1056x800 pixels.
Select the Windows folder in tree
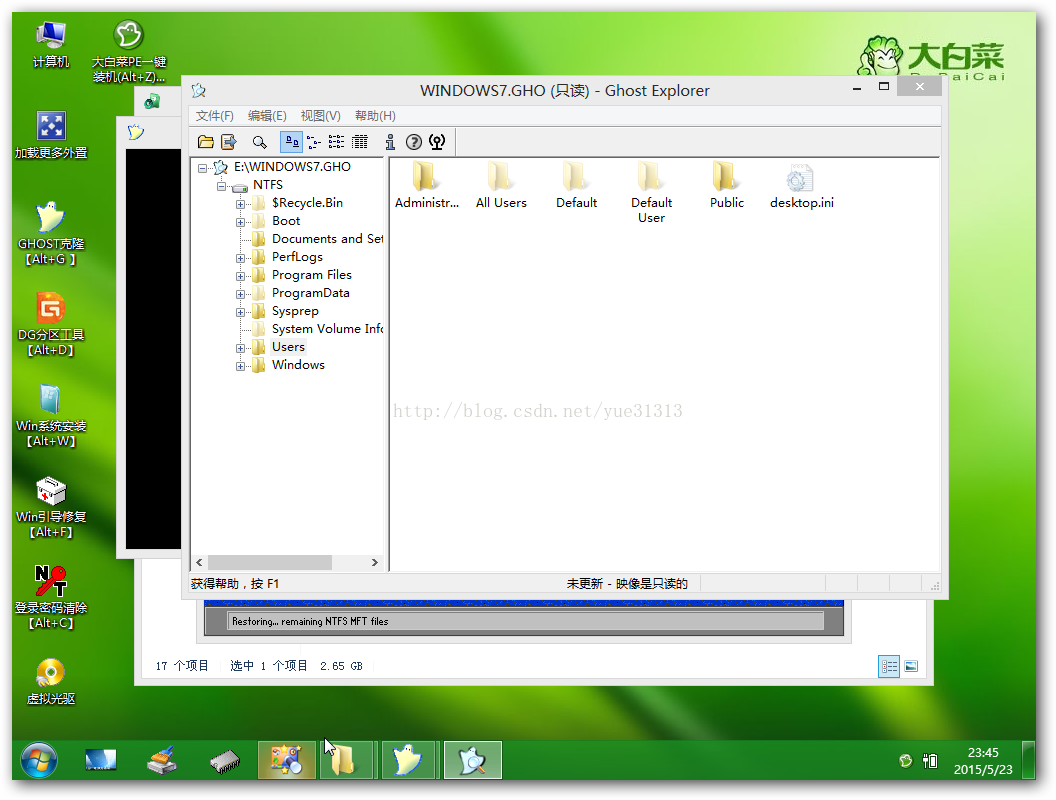[x=298, y=365]
